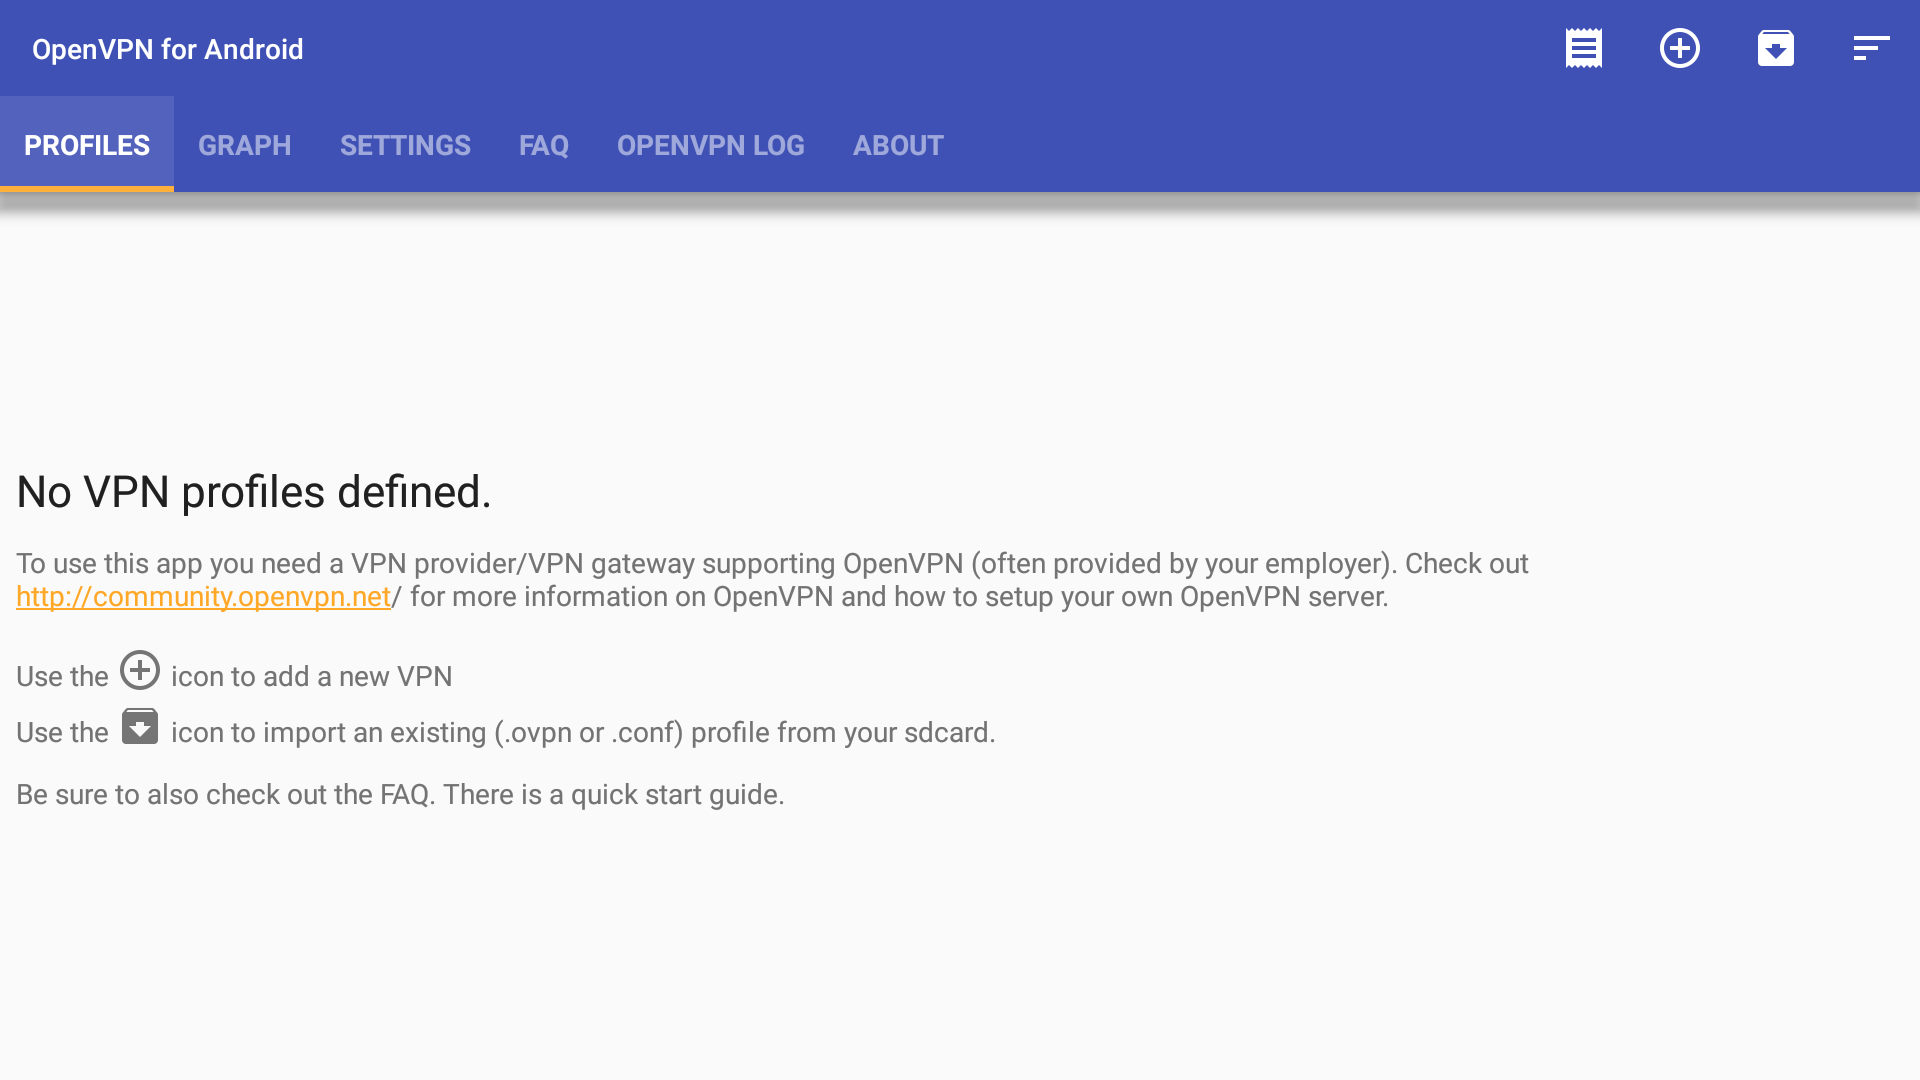
Task: Follow the community.openvpn.net link
Action: 203,597
